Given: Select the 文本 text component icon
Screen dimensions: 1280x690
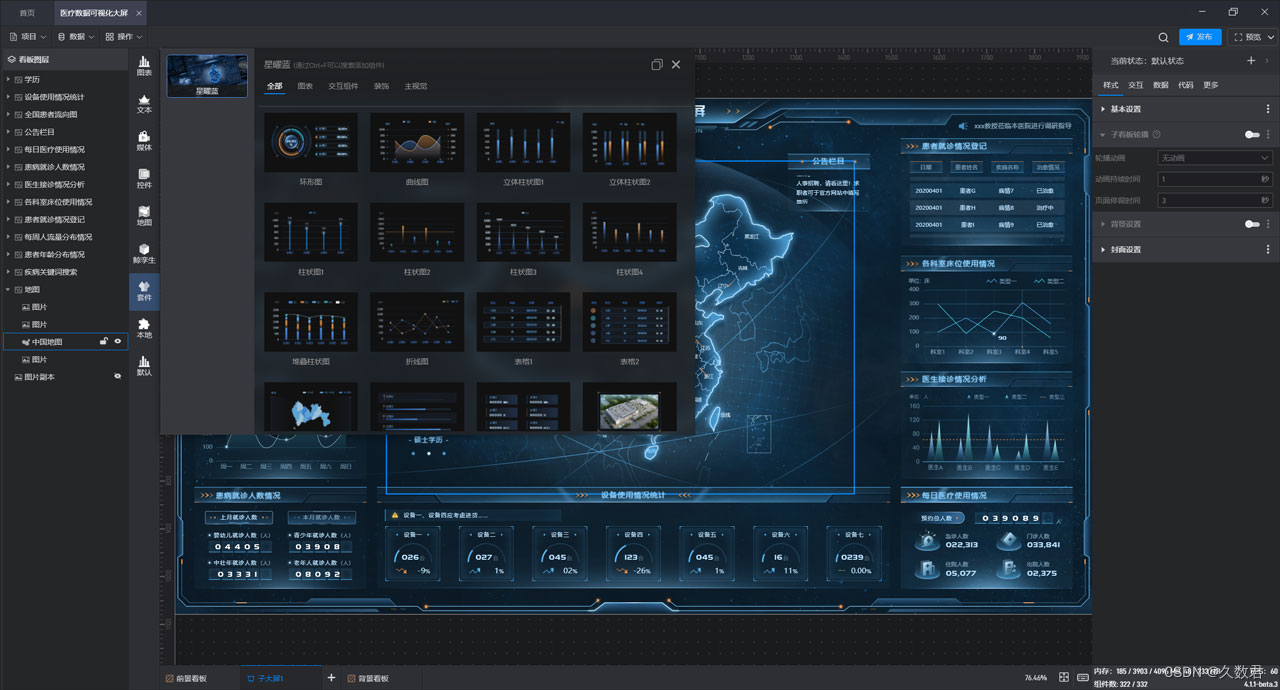Looking at the screenshot, I should coord(144,103).
